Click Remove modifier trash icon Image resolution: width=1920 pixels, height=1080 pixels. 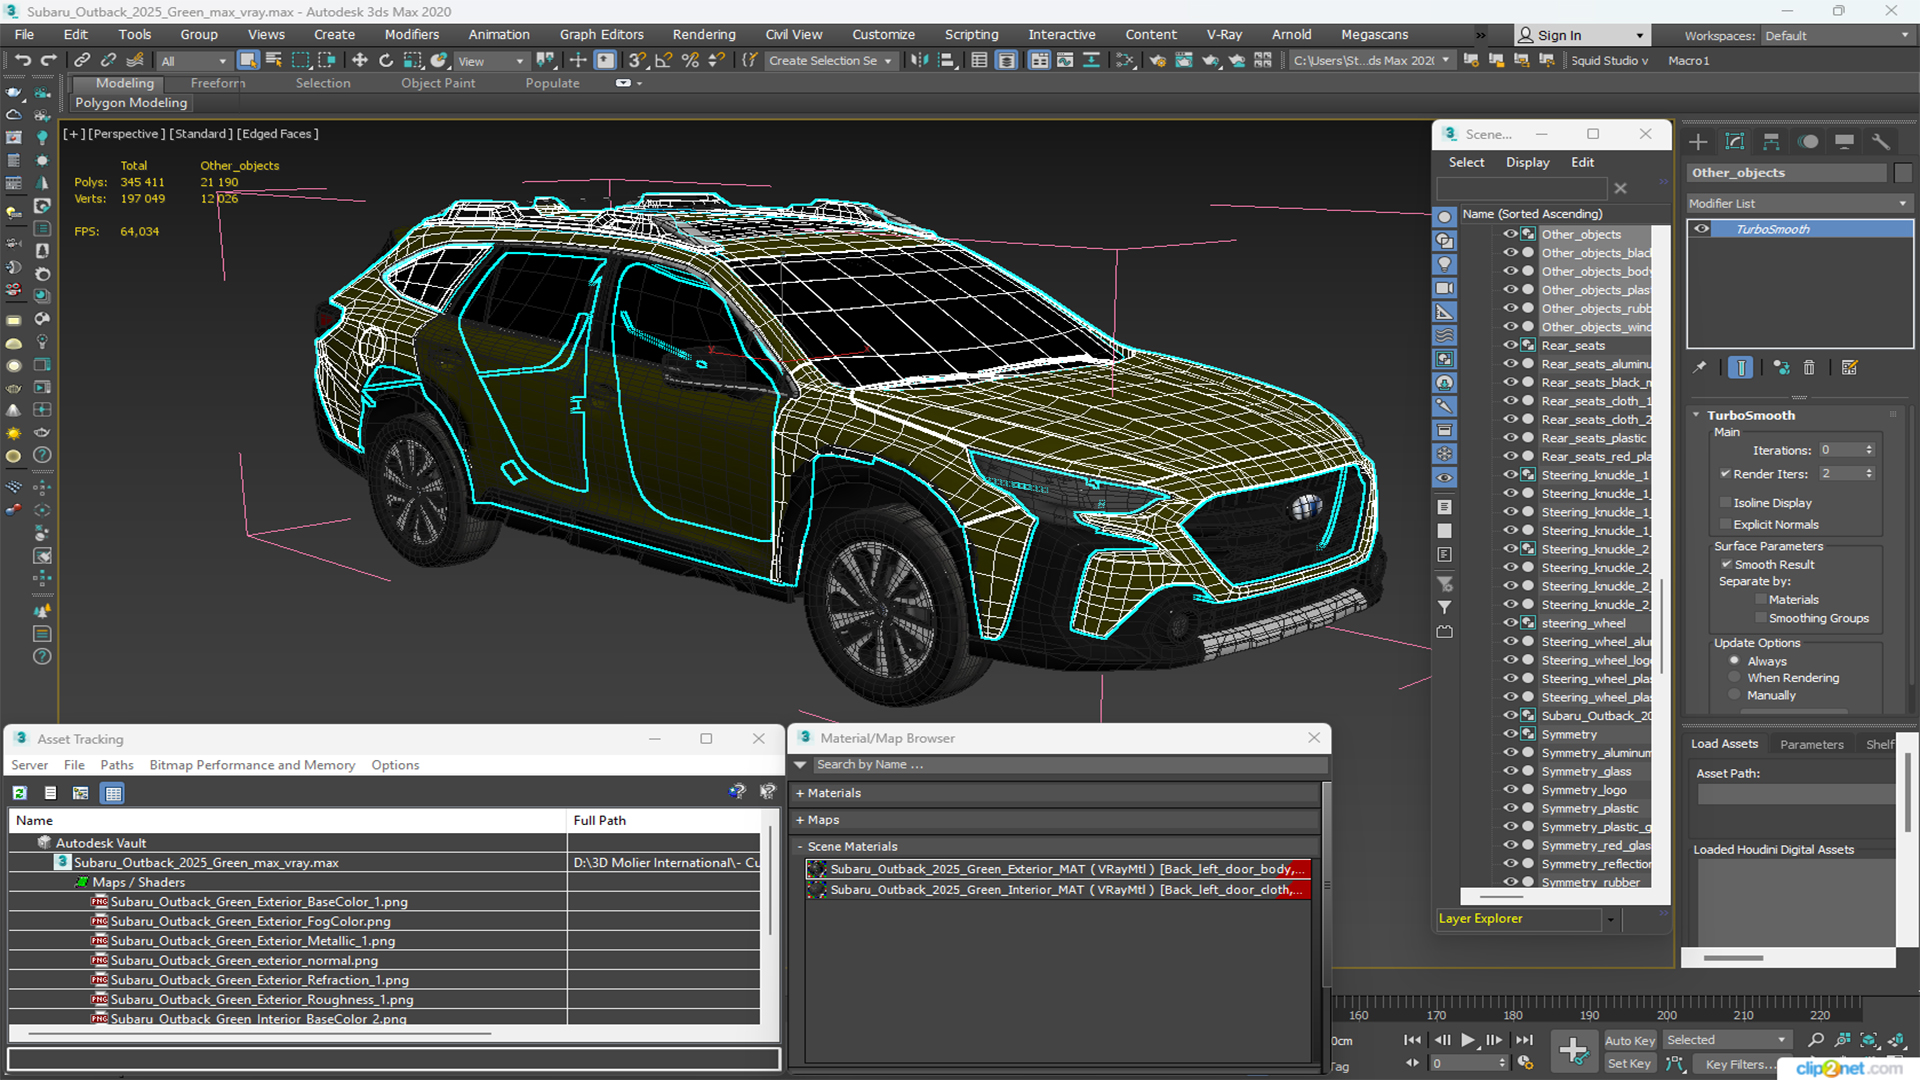pos(1809,368)
